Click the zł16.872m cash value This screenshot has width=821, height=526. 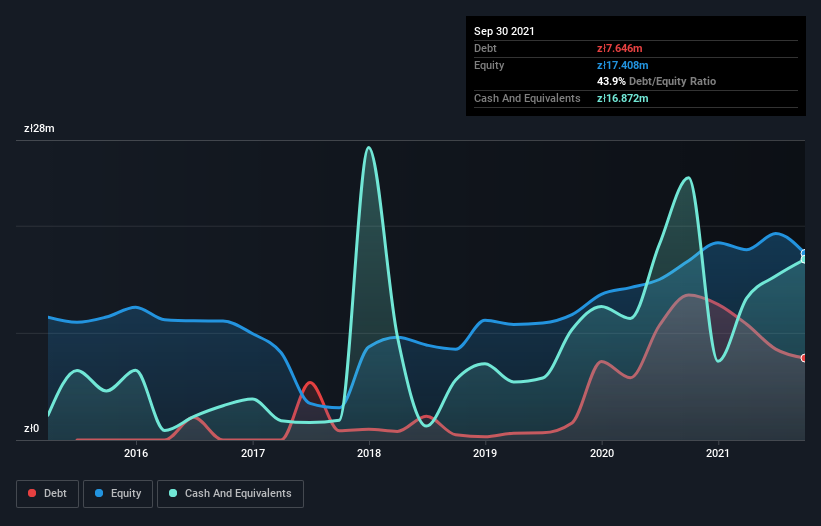tap(623, 98)
